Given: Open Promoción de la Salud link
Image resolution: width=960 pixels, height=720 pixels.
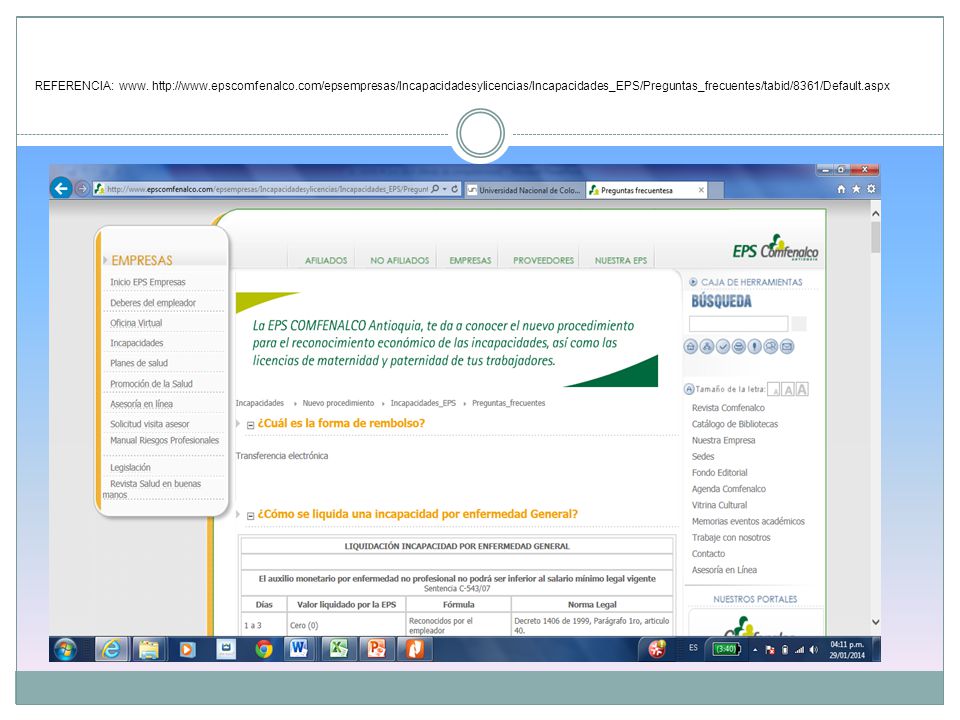Looking at the screenshot, I should [151, 384].
